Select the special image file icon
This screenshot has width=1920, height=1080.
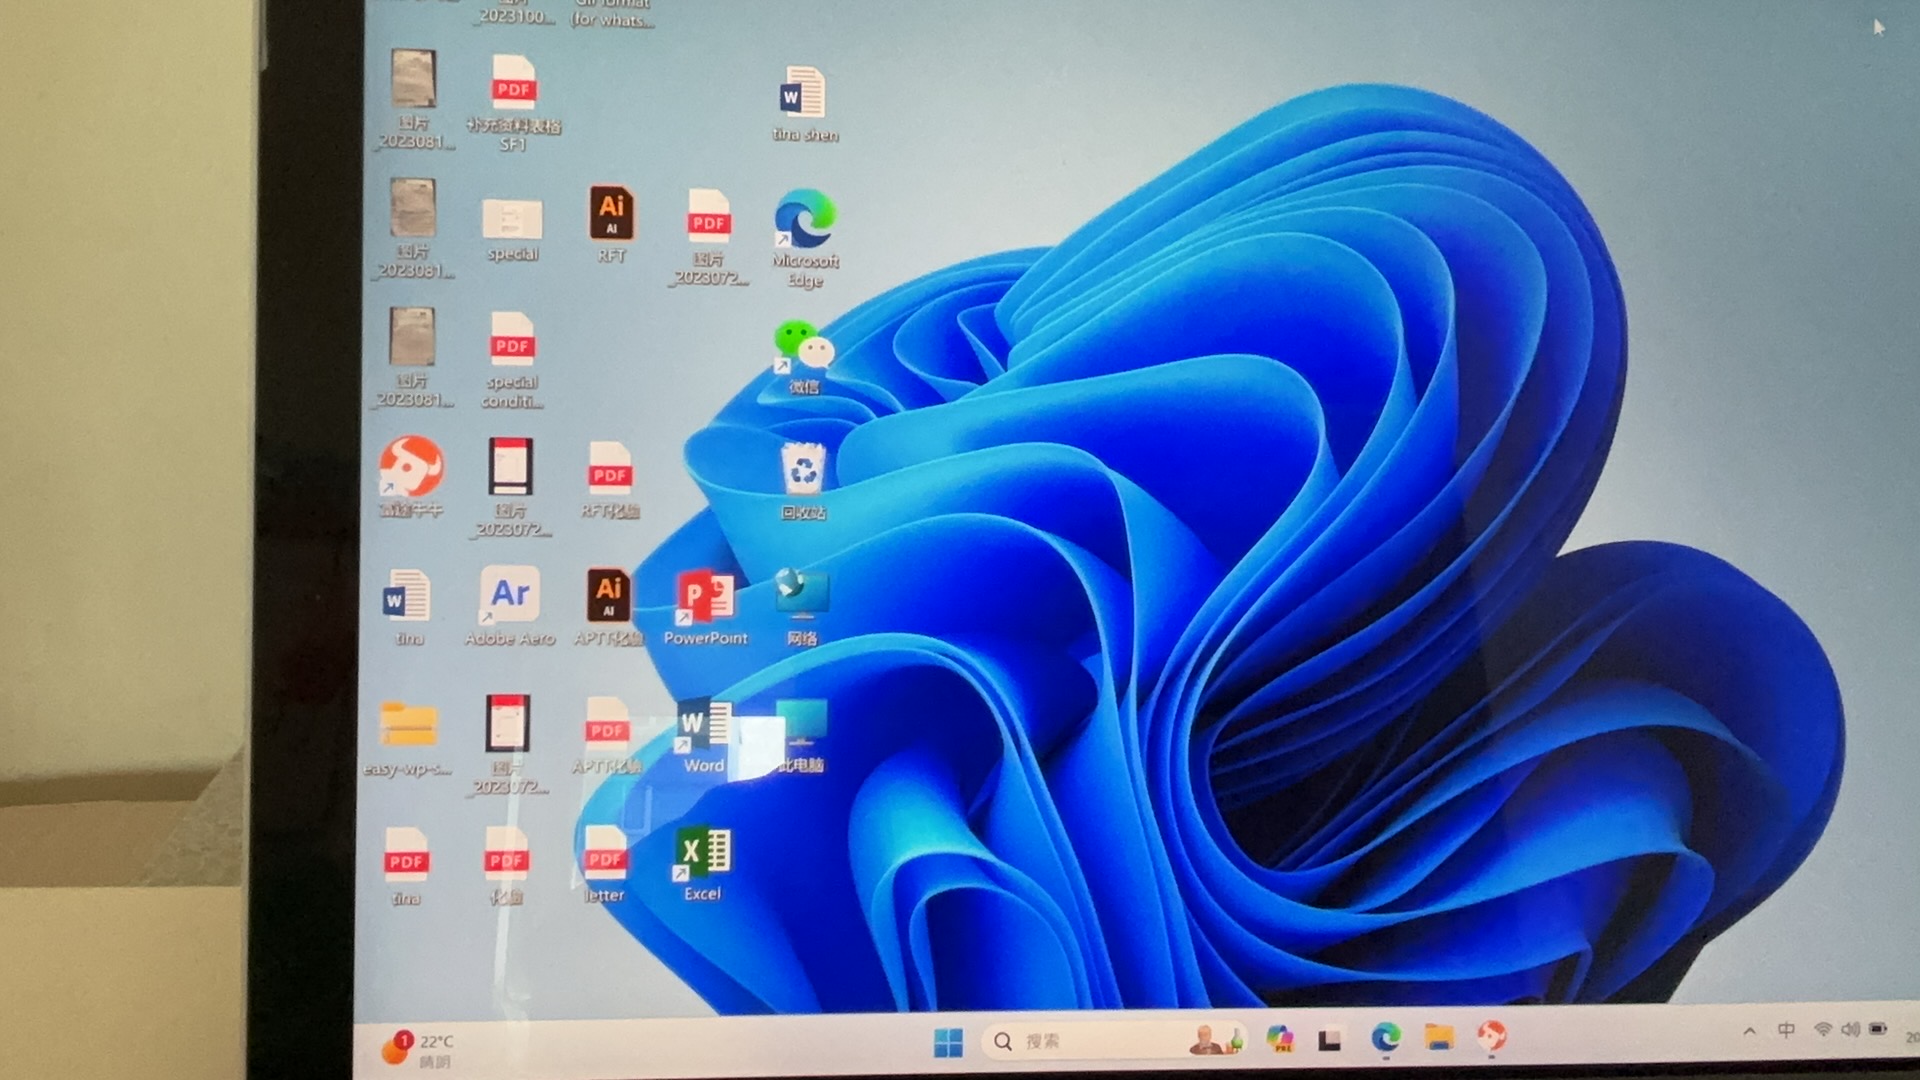pyautogui.click(x=512, y=230)
